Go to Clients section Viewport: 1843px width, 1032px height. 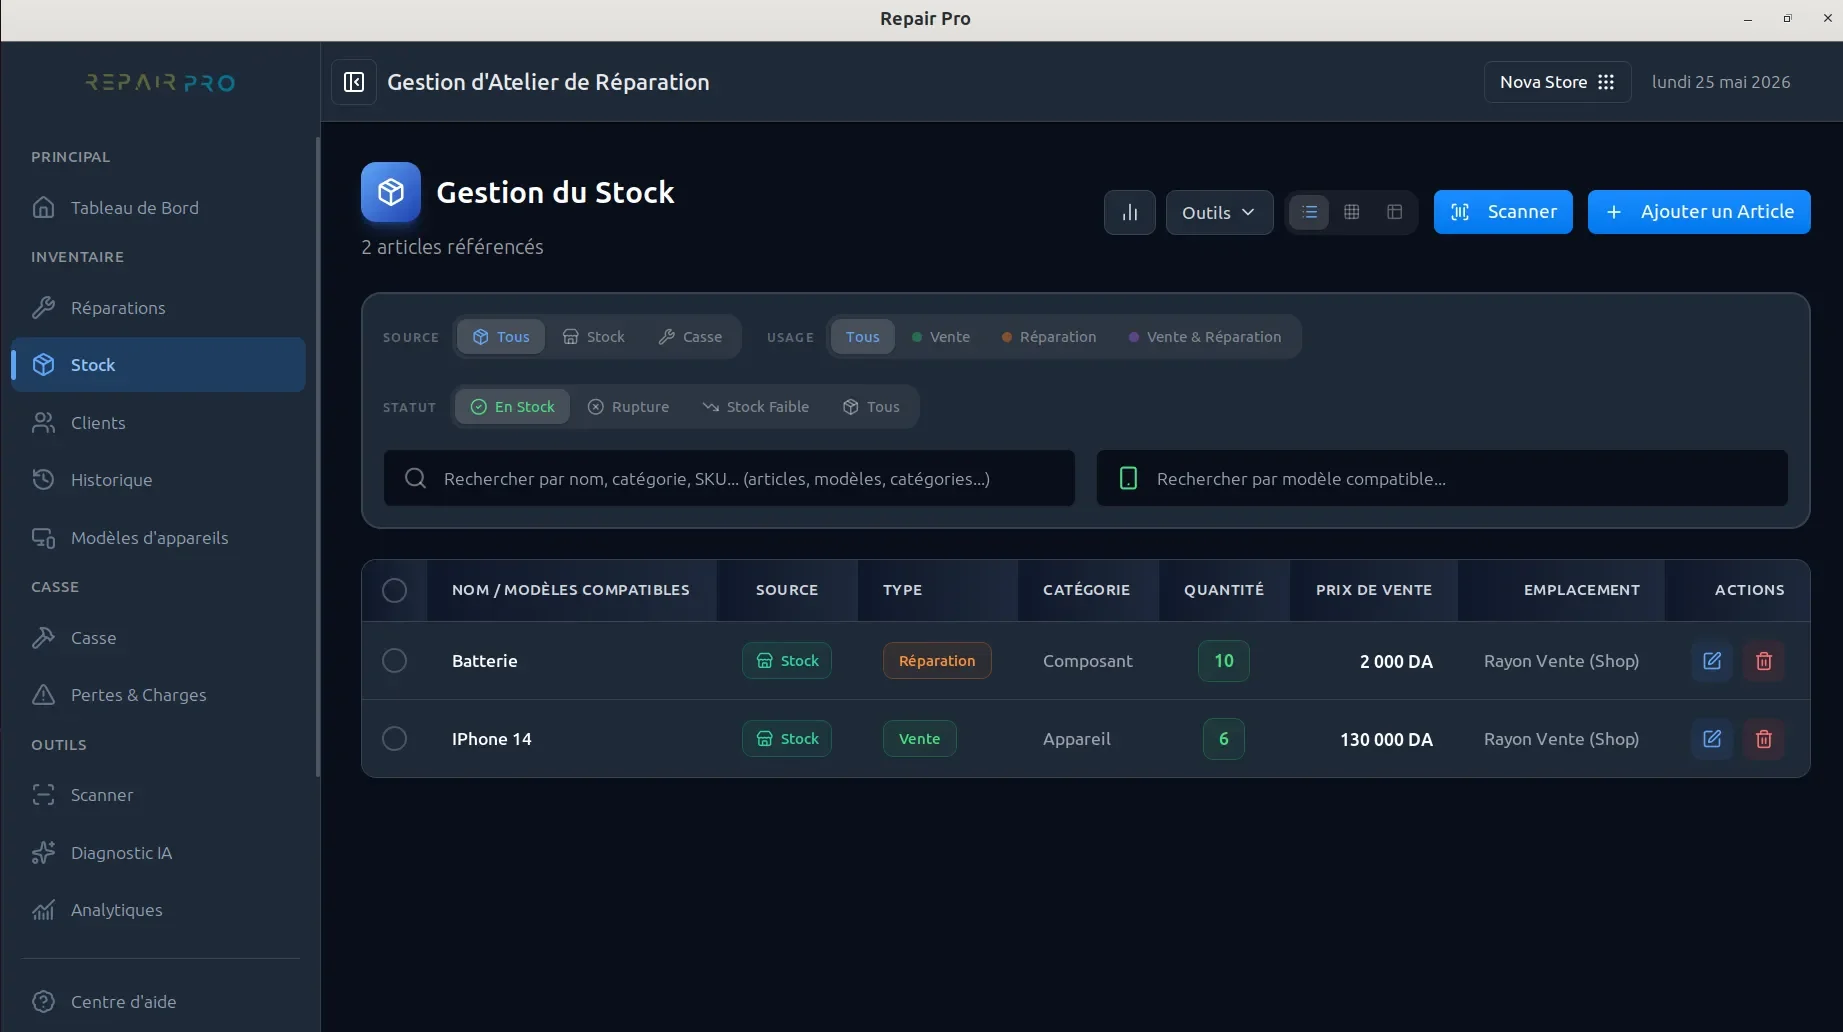pos(158,423)
